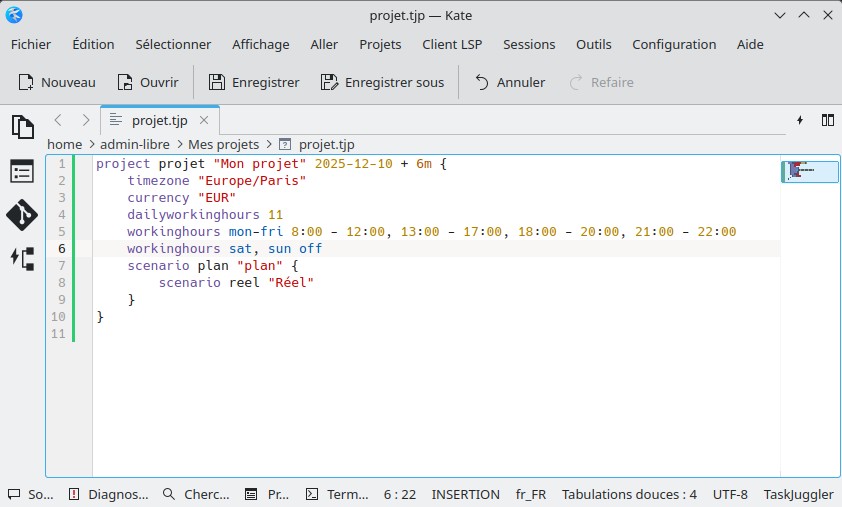
Task: Open the symbol outline sidebar icon
Action: 22,171
